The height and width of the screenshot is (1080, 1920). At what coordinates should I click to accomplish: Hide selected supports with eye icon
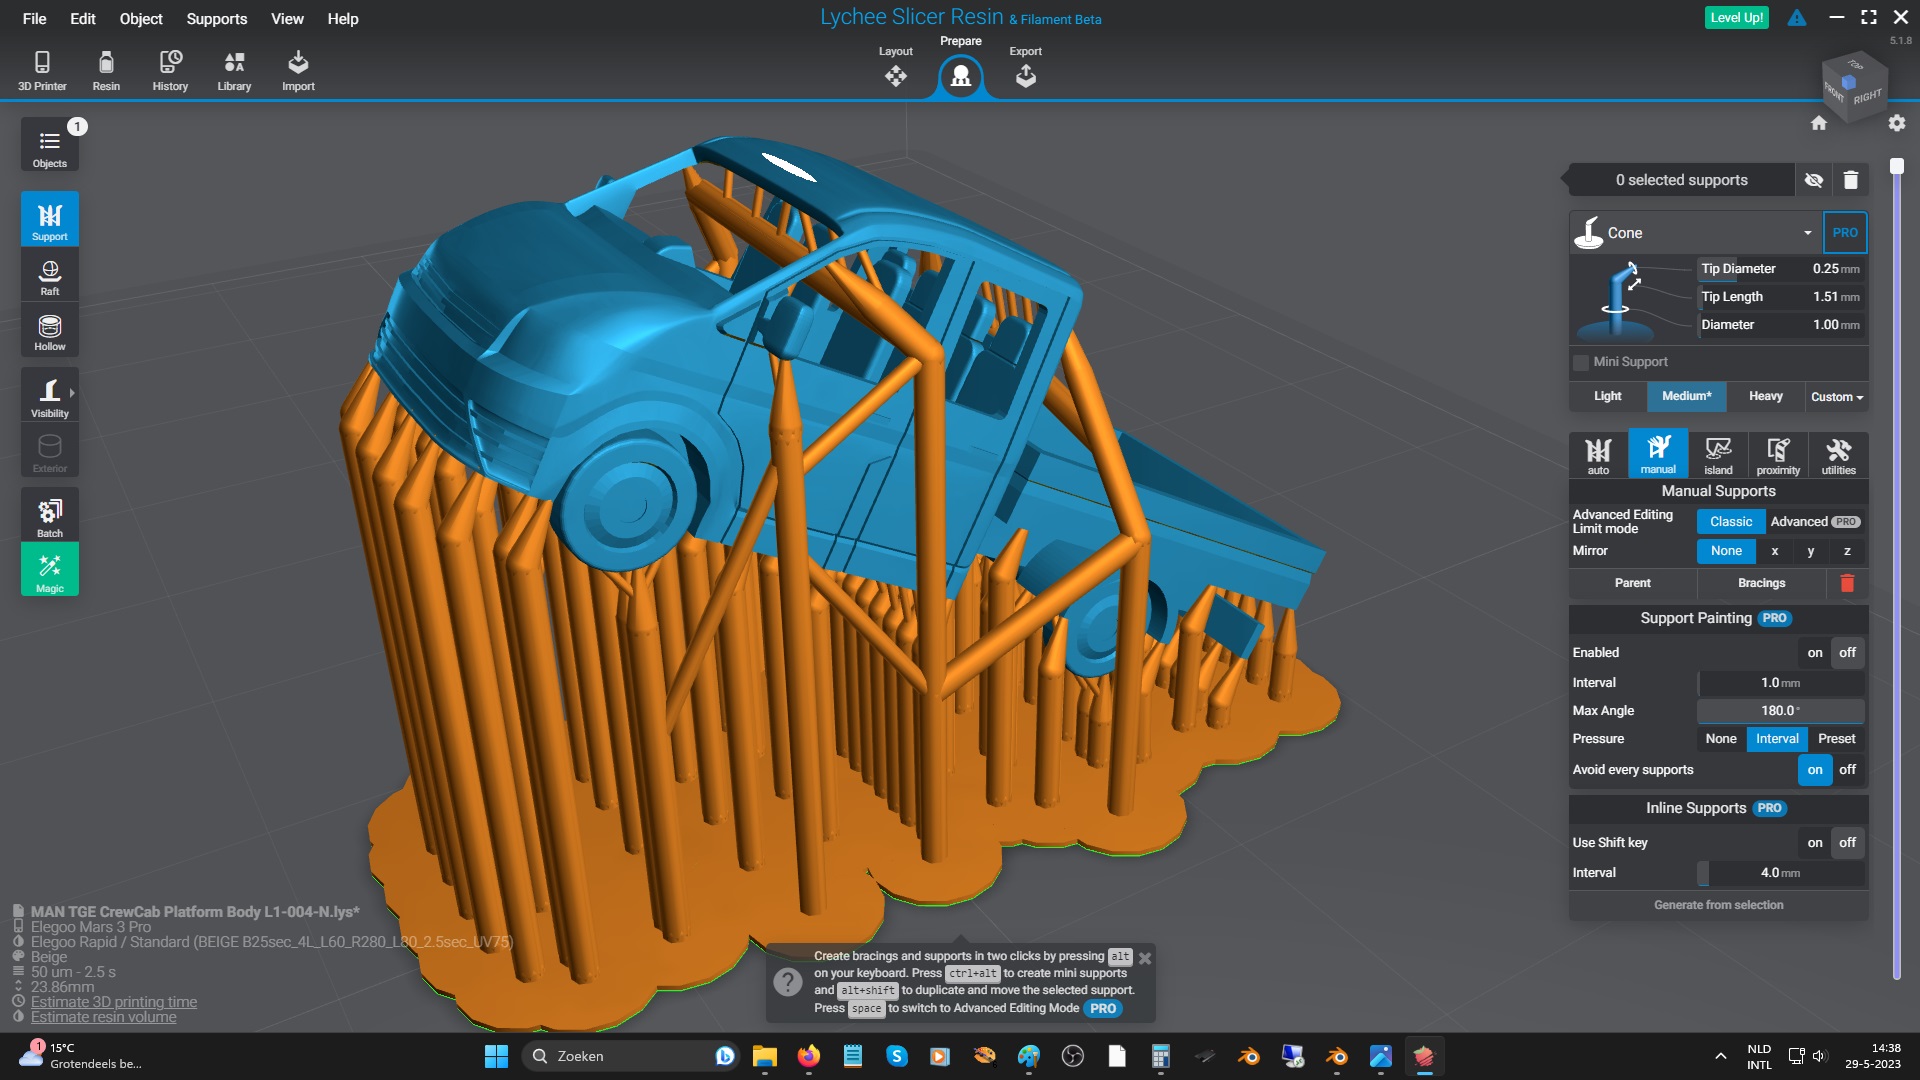[1813, 180]
